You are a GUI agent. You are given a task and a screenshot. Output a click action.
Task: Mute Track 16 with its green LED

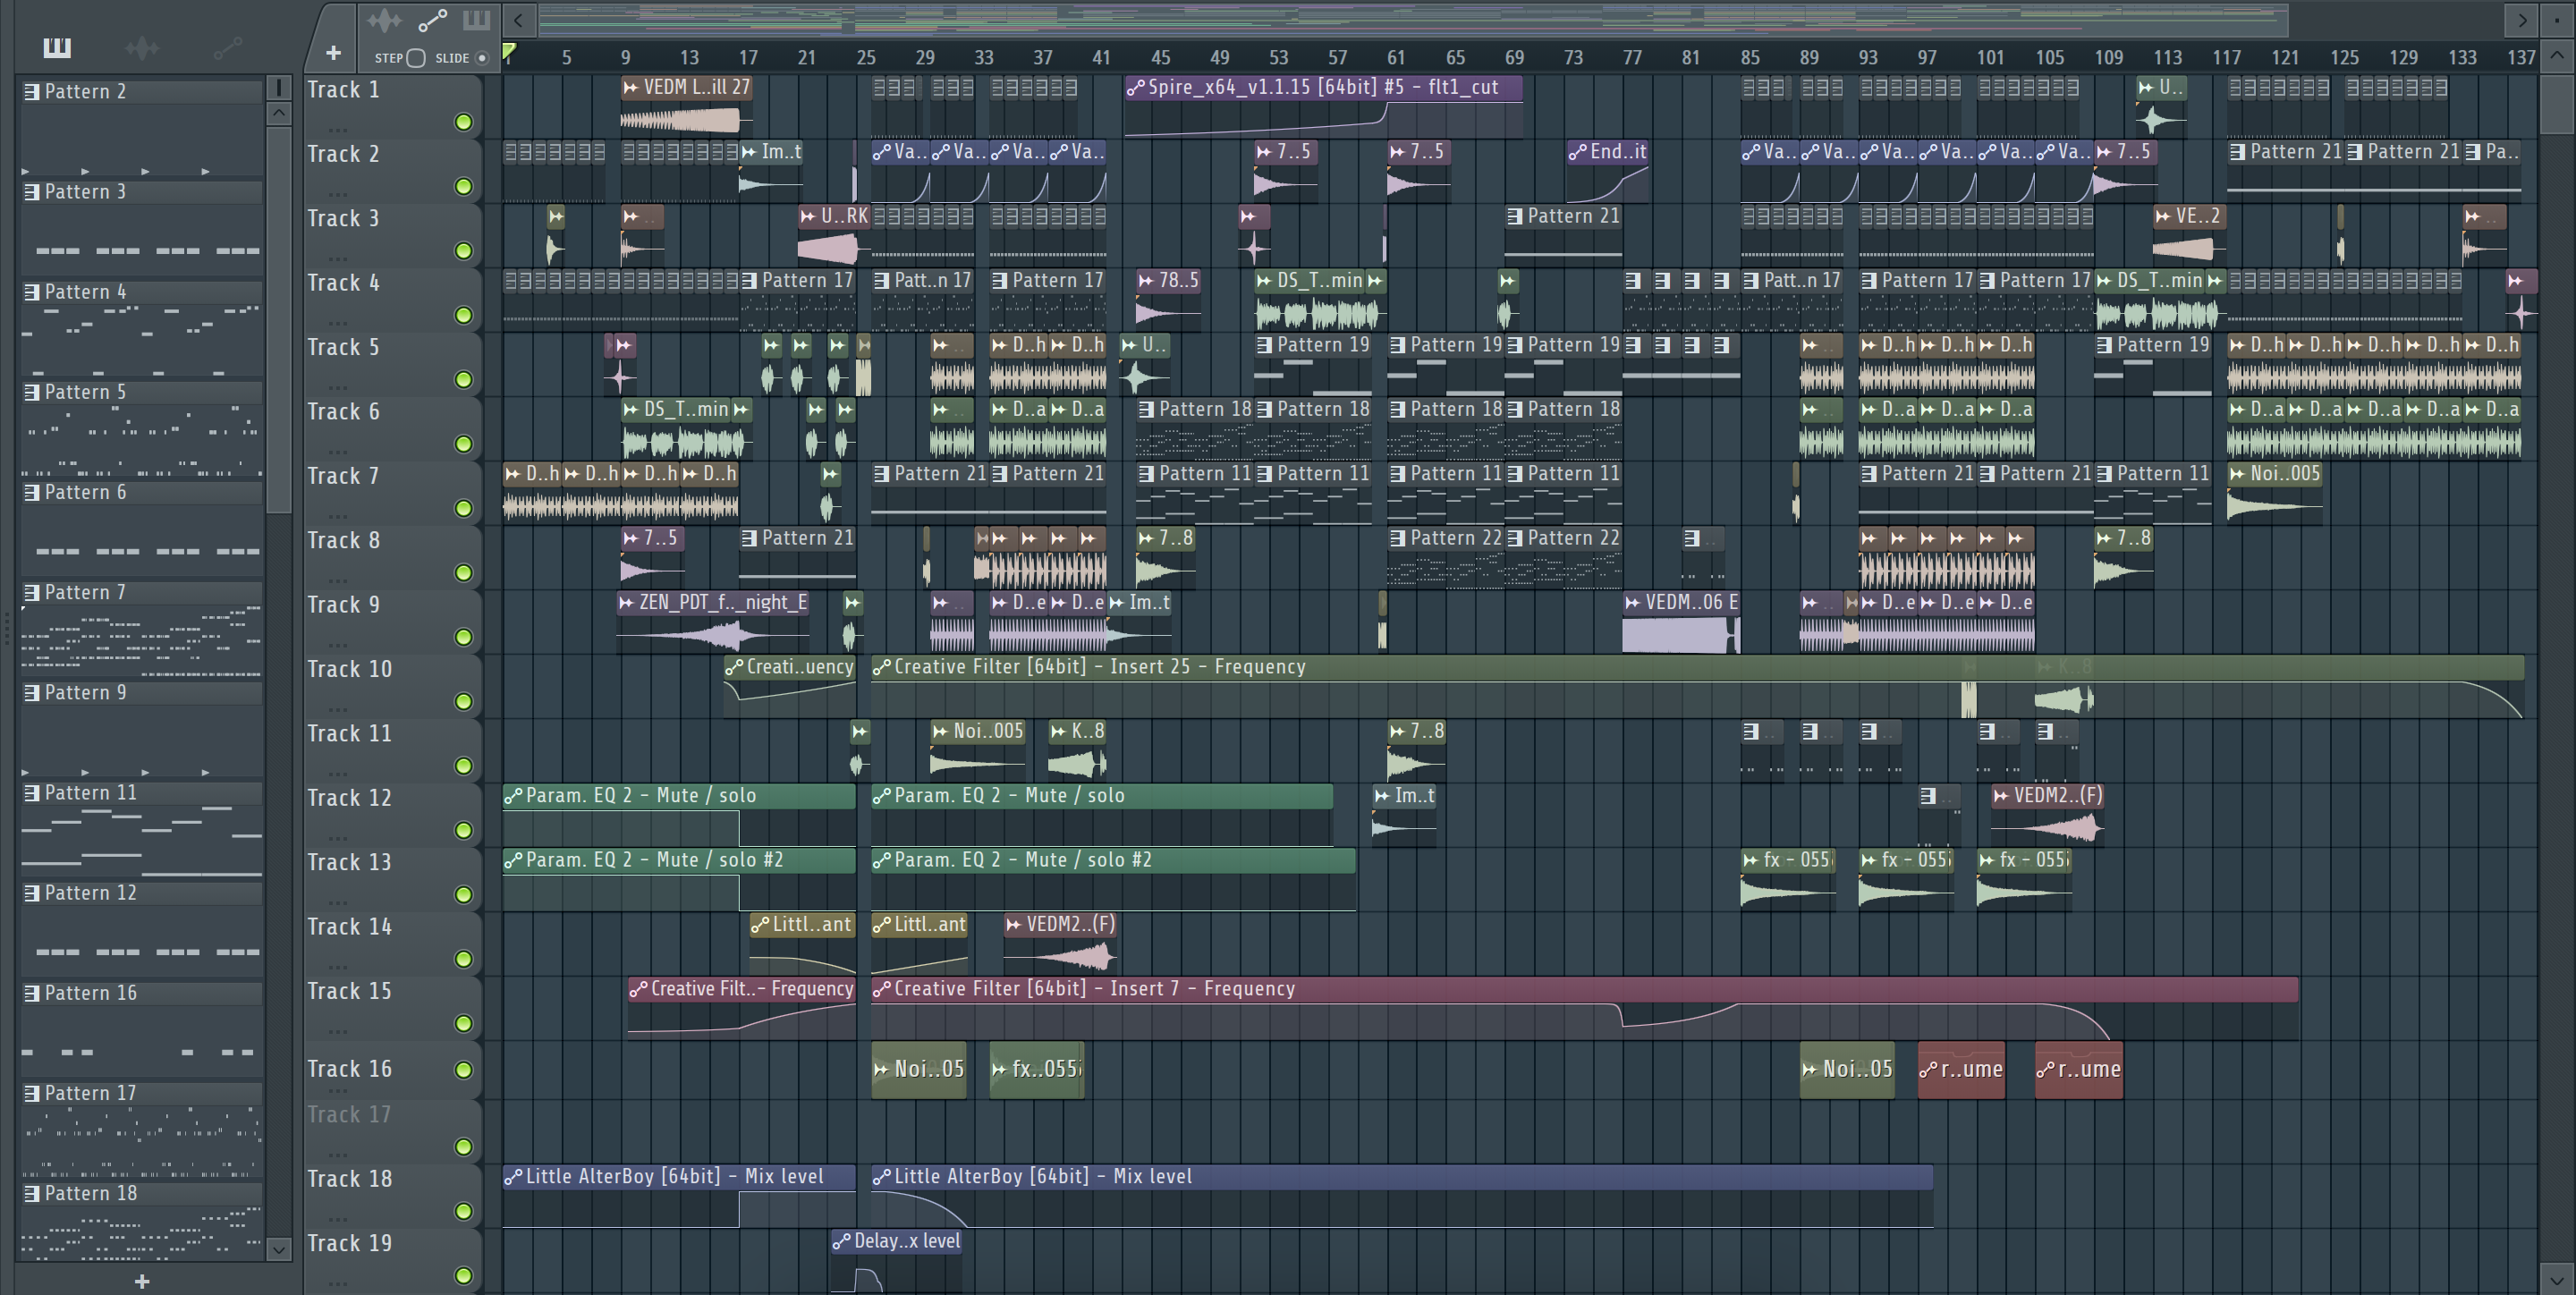(x=463, y=1070)
